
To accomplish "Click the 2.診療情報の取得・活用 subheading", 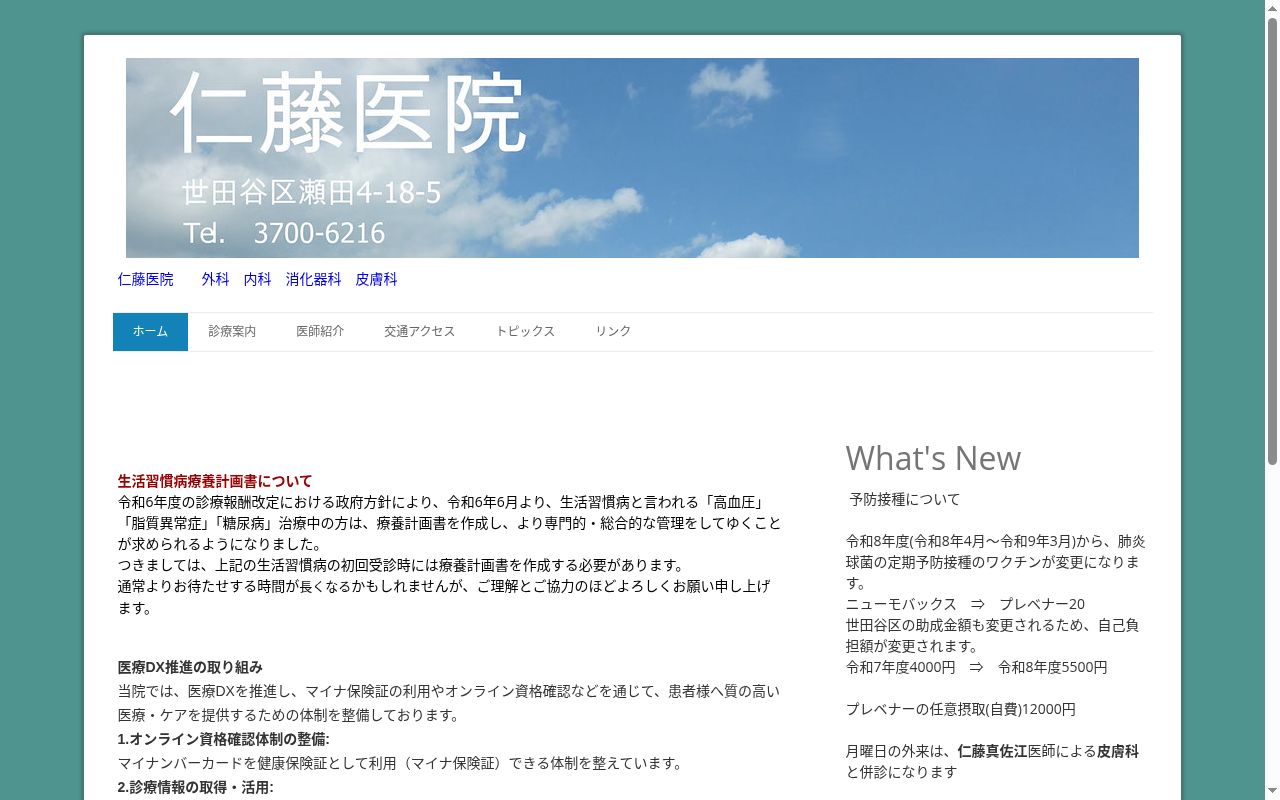I will coord(195,787).
